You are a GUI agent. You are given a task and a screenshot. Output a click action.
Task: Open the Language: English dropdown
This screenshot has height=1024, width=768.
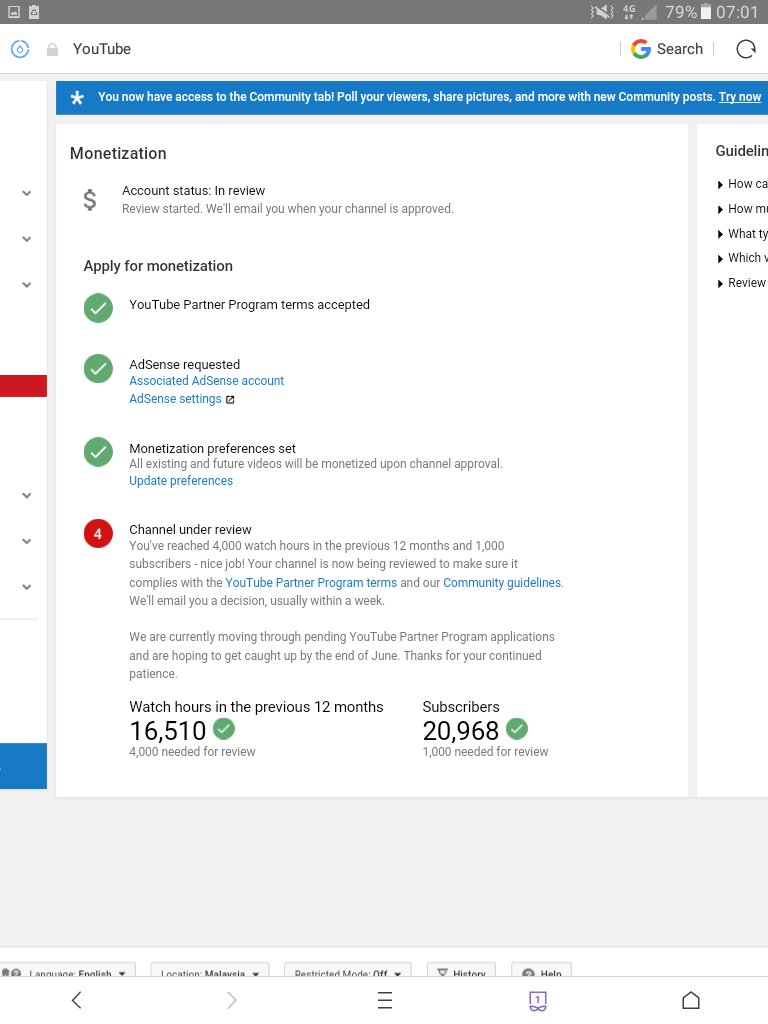[68, 970]
